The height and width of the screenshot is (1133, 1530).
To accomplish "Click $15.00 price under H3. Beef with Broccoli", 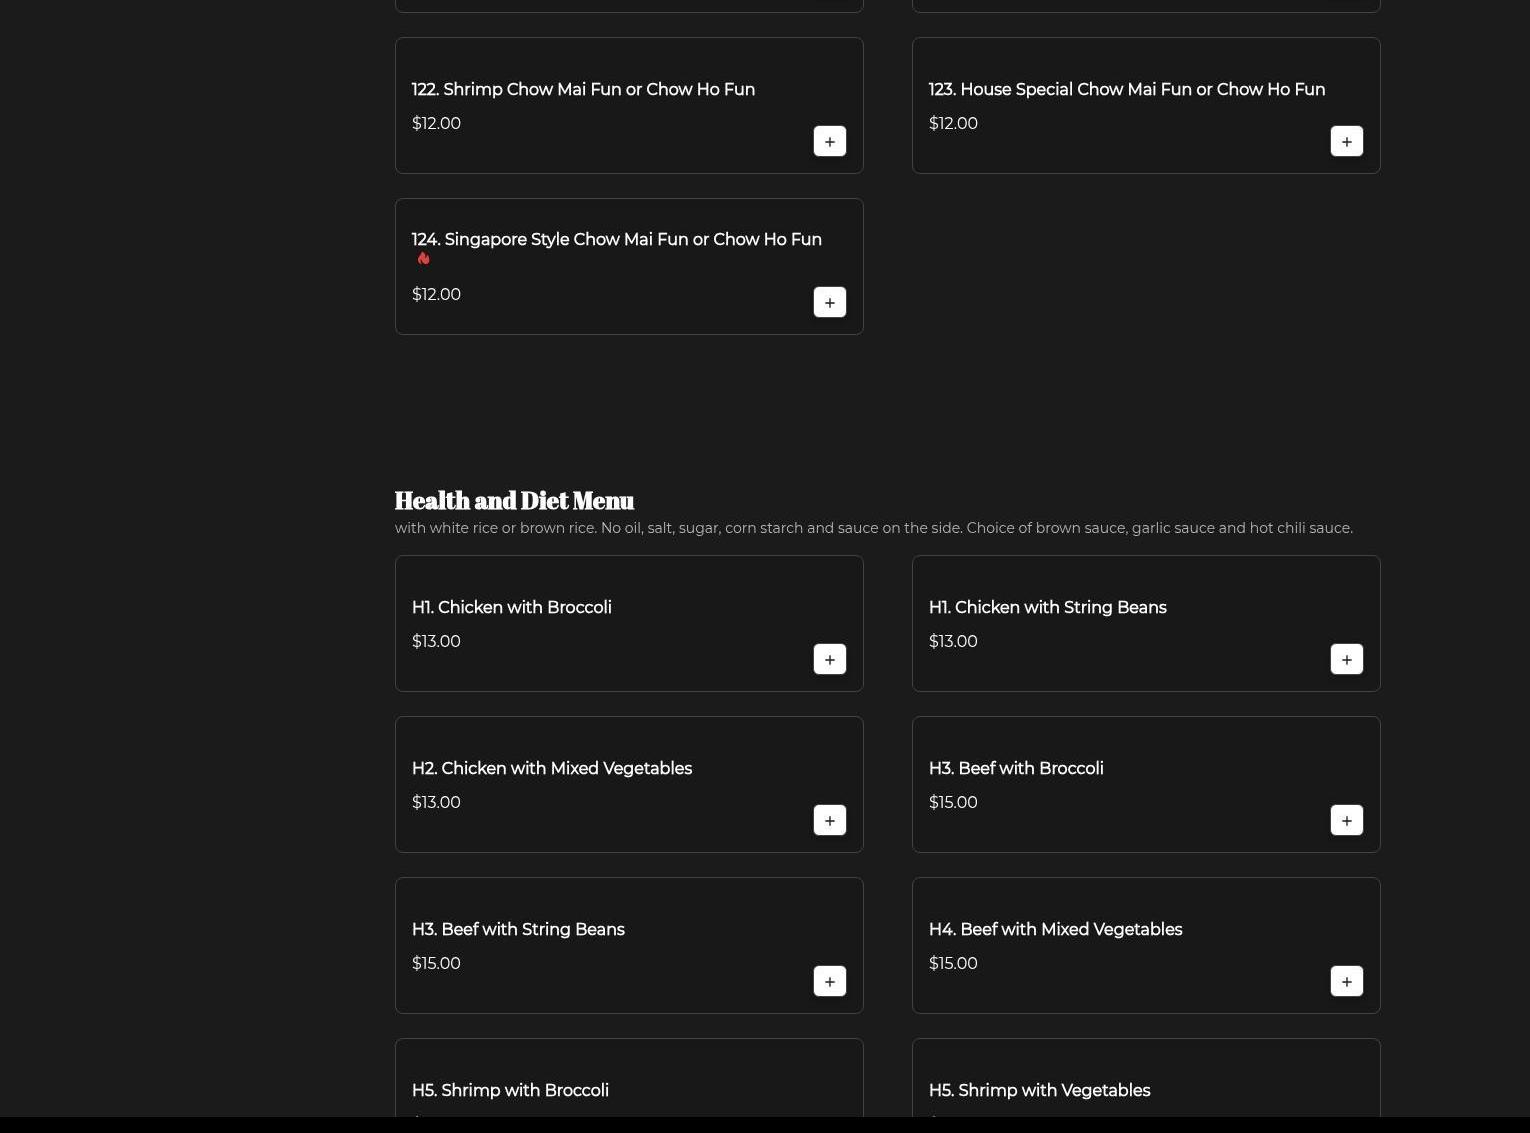I will coord(953,802).
